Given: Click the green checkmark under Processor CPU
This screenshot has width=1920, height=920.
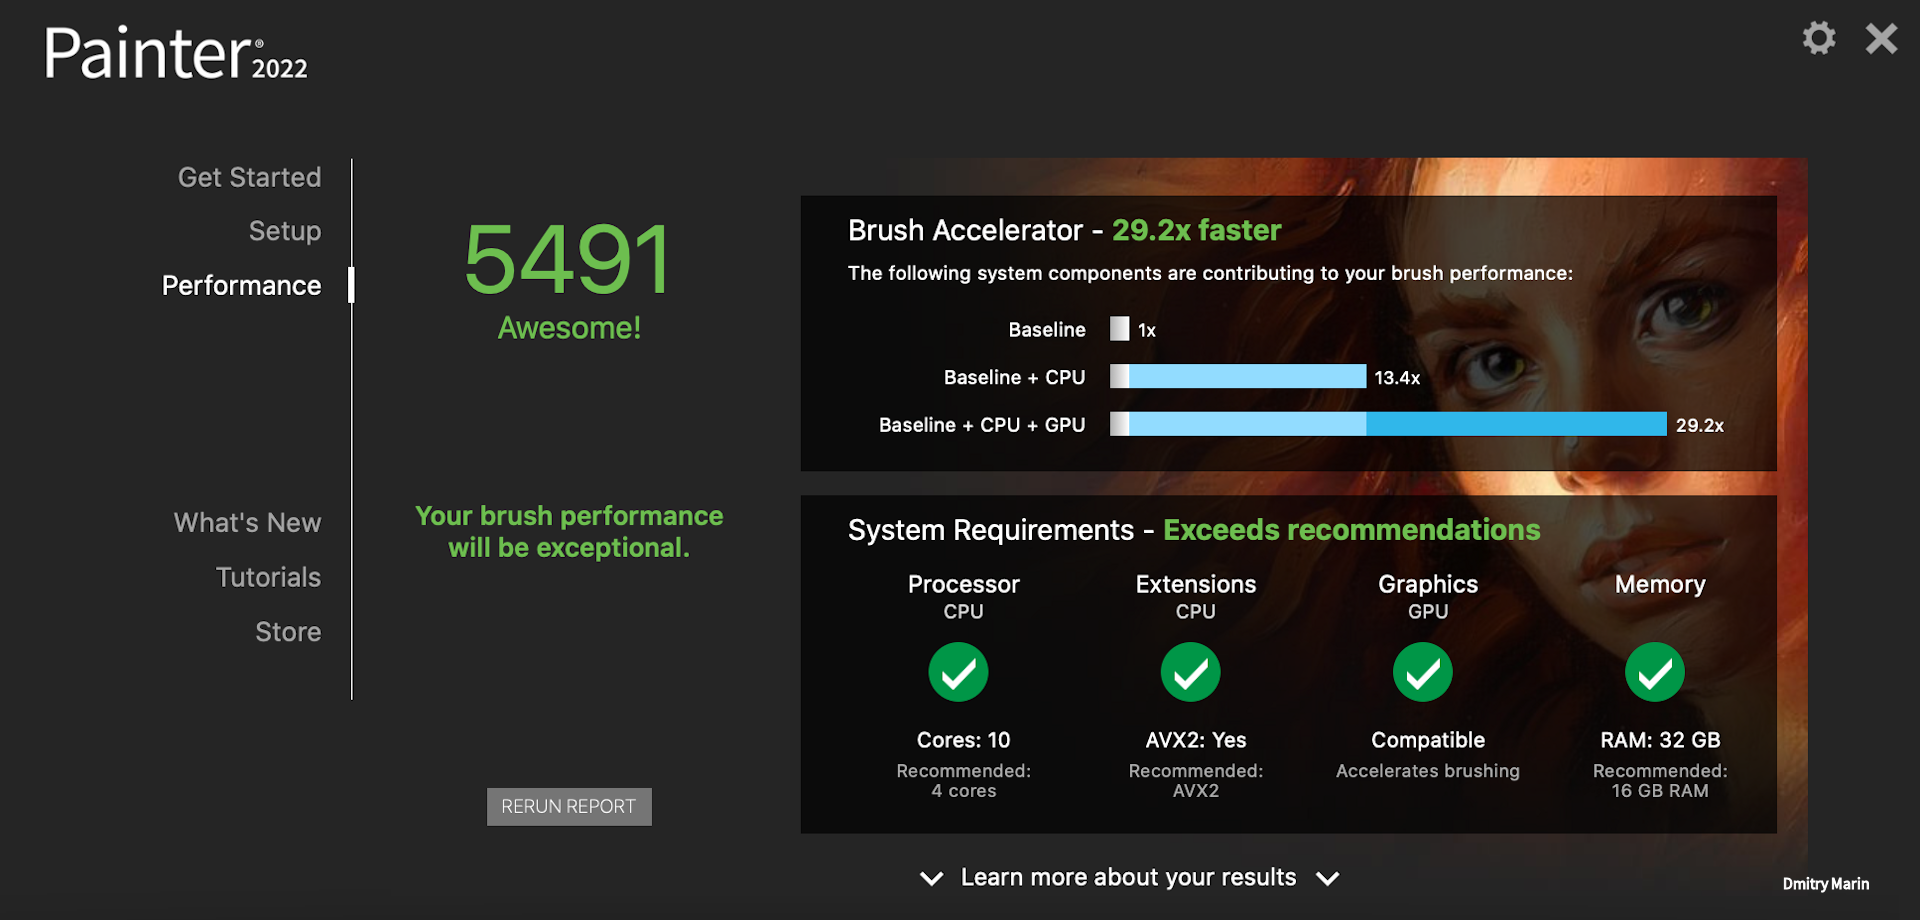Looking at the screenshot, I should (x=958, y=672).
